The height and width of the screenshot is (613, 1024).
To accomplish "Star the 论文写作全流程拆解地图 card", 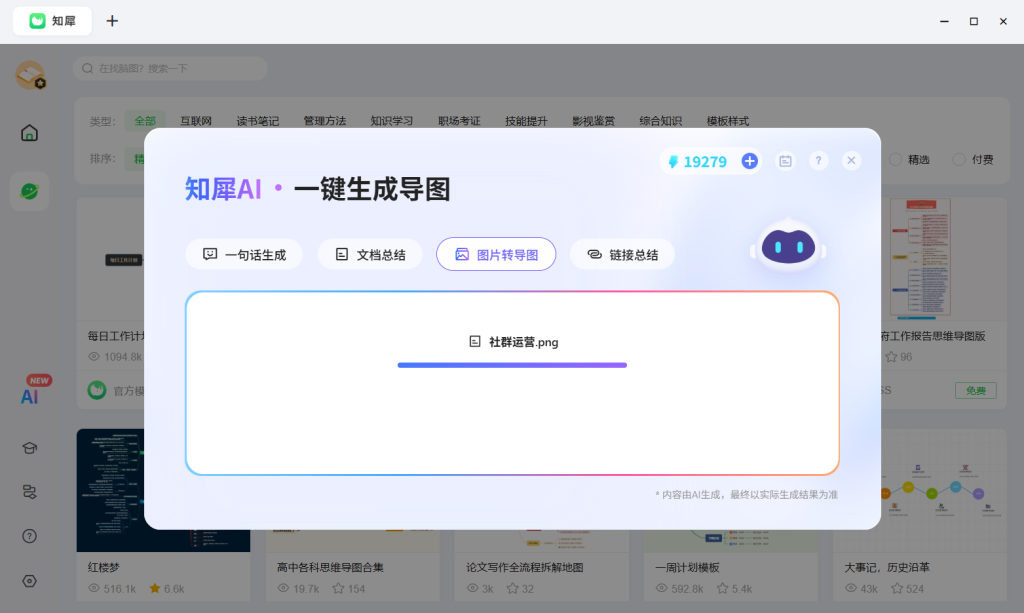I will pos(513,588).
